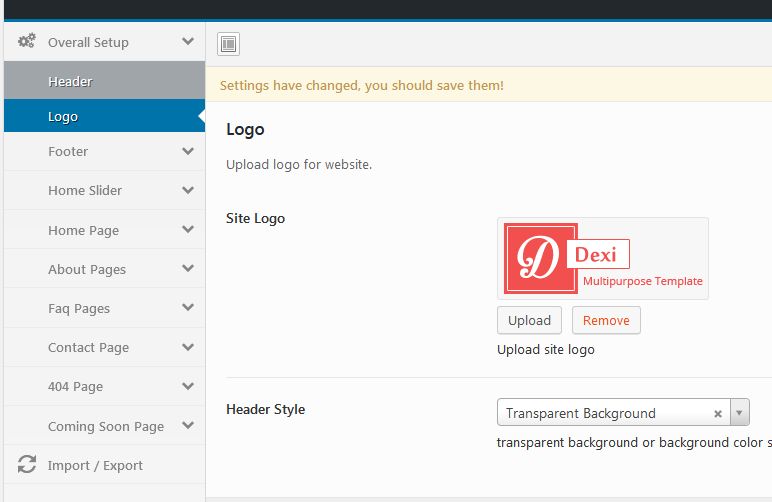The width and height of the screenshot is (772, 502).
Task: Open the Faq Pages menu item
Action: pyautogui.click(x=79, y=309)
